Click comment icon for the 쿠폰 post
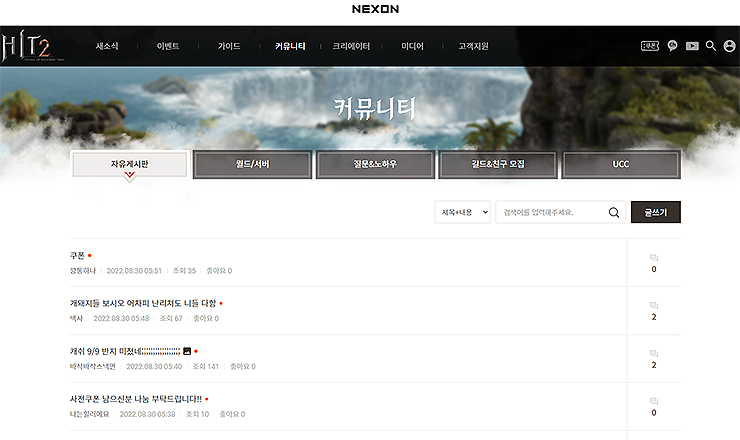The height and width of the screenshot is (440, 740). [x=654, y=258]
